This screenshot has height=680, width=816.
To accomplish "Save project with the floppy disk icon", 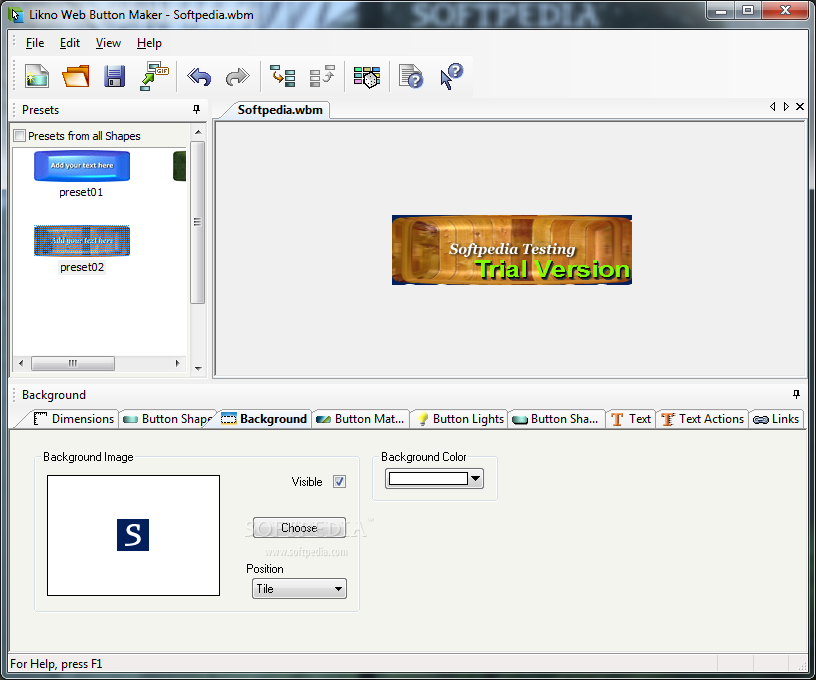I will (x=114, y=77).
